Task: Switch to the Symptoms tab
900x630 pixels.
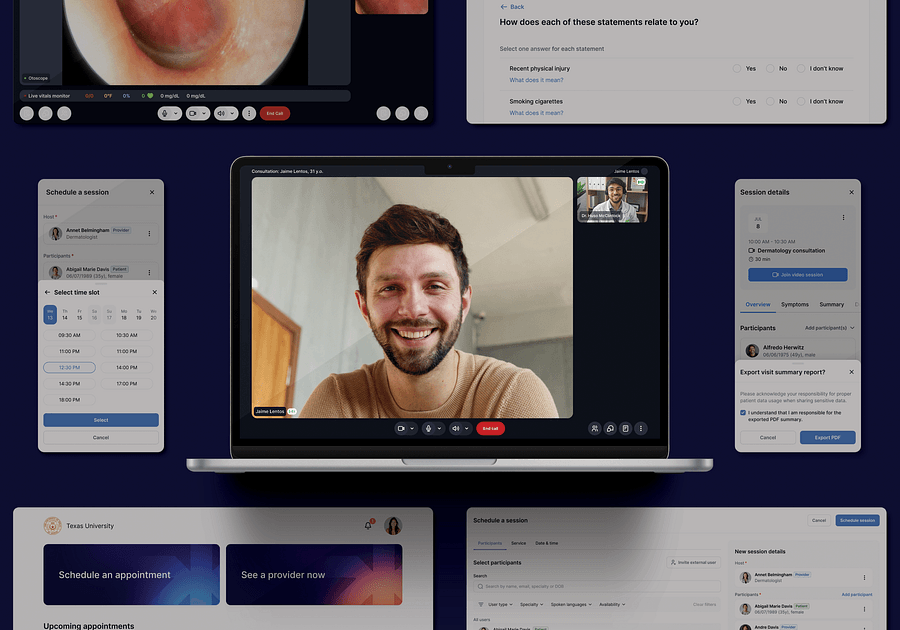Action: click(x=795, y=304)
